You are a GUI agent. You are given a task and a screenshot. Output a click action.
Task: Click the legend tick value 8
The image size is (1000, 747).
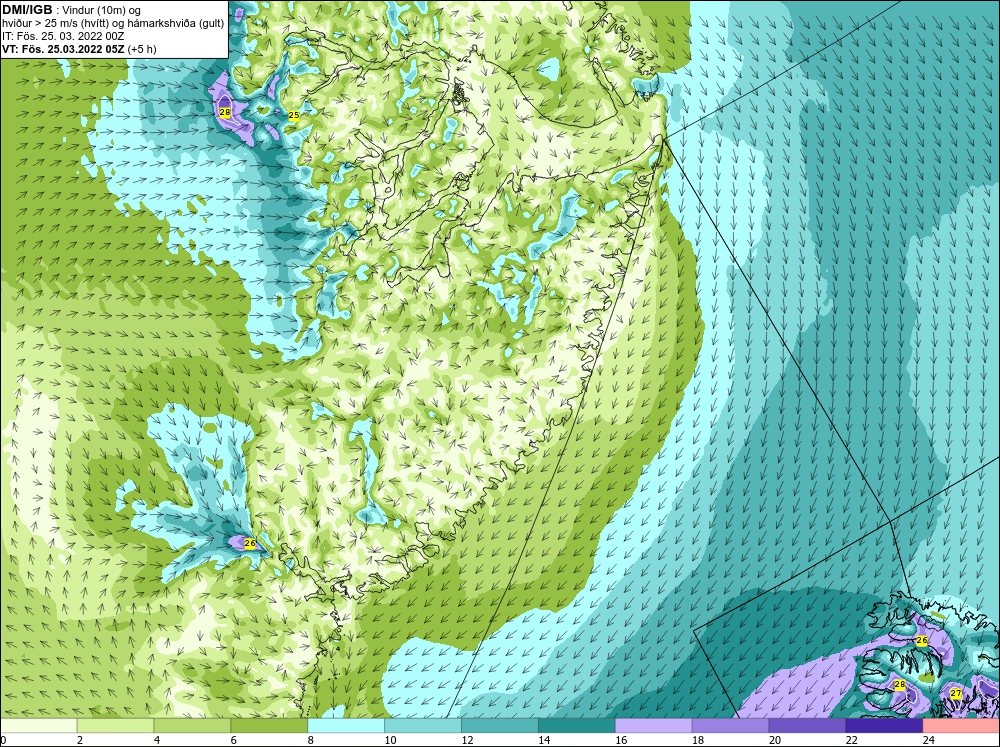click(311, 740)
